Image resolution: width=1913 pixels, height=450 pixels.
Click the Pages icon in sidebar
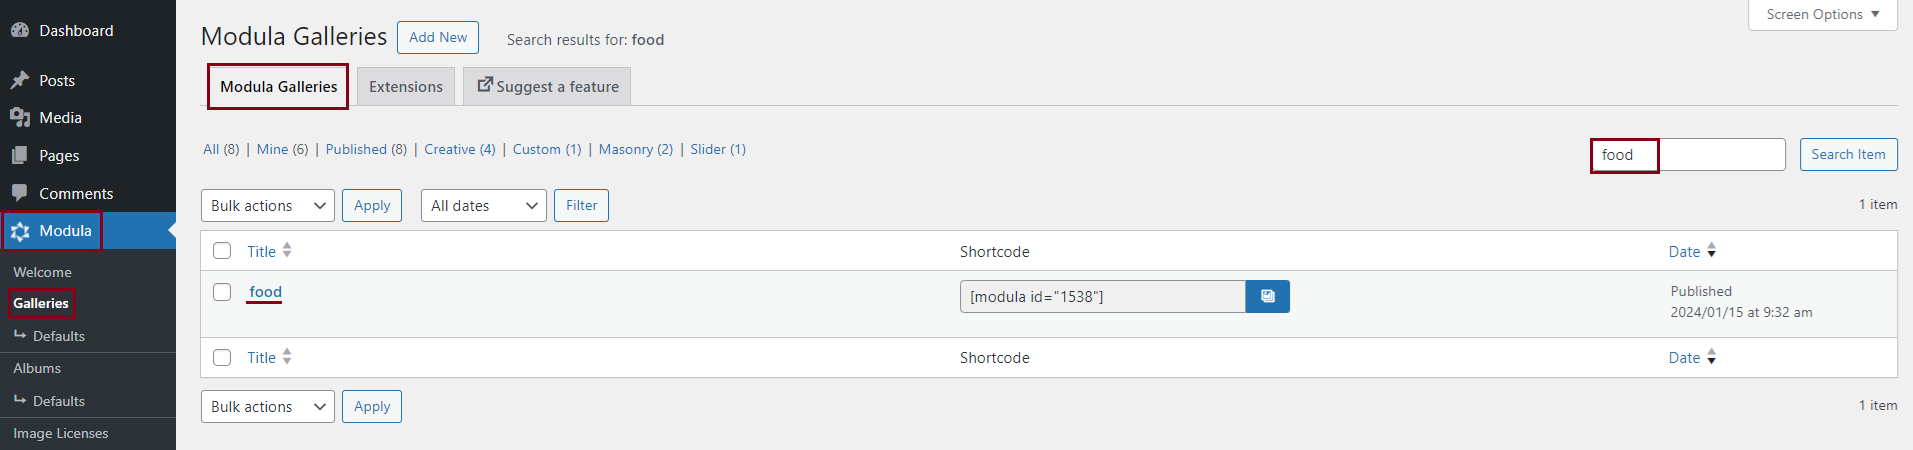pos(20,156)
